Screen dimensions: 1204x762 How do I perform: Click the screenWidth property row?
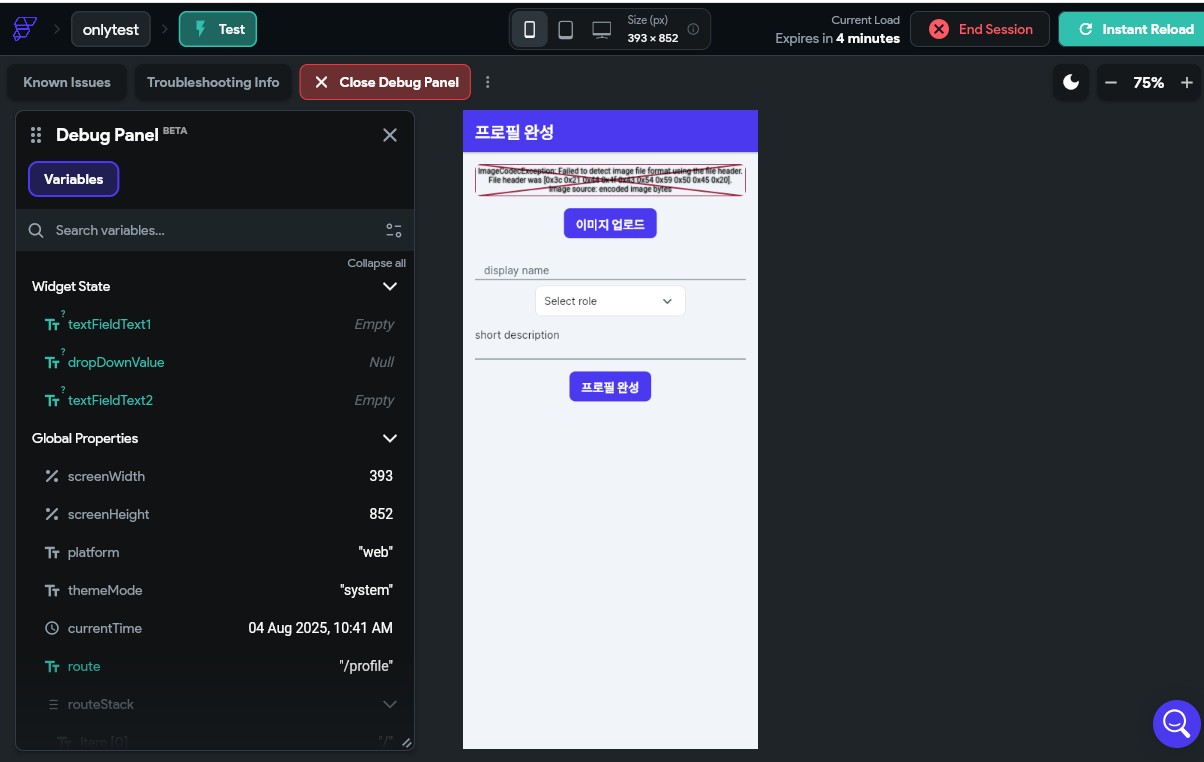tap(215, 476)
